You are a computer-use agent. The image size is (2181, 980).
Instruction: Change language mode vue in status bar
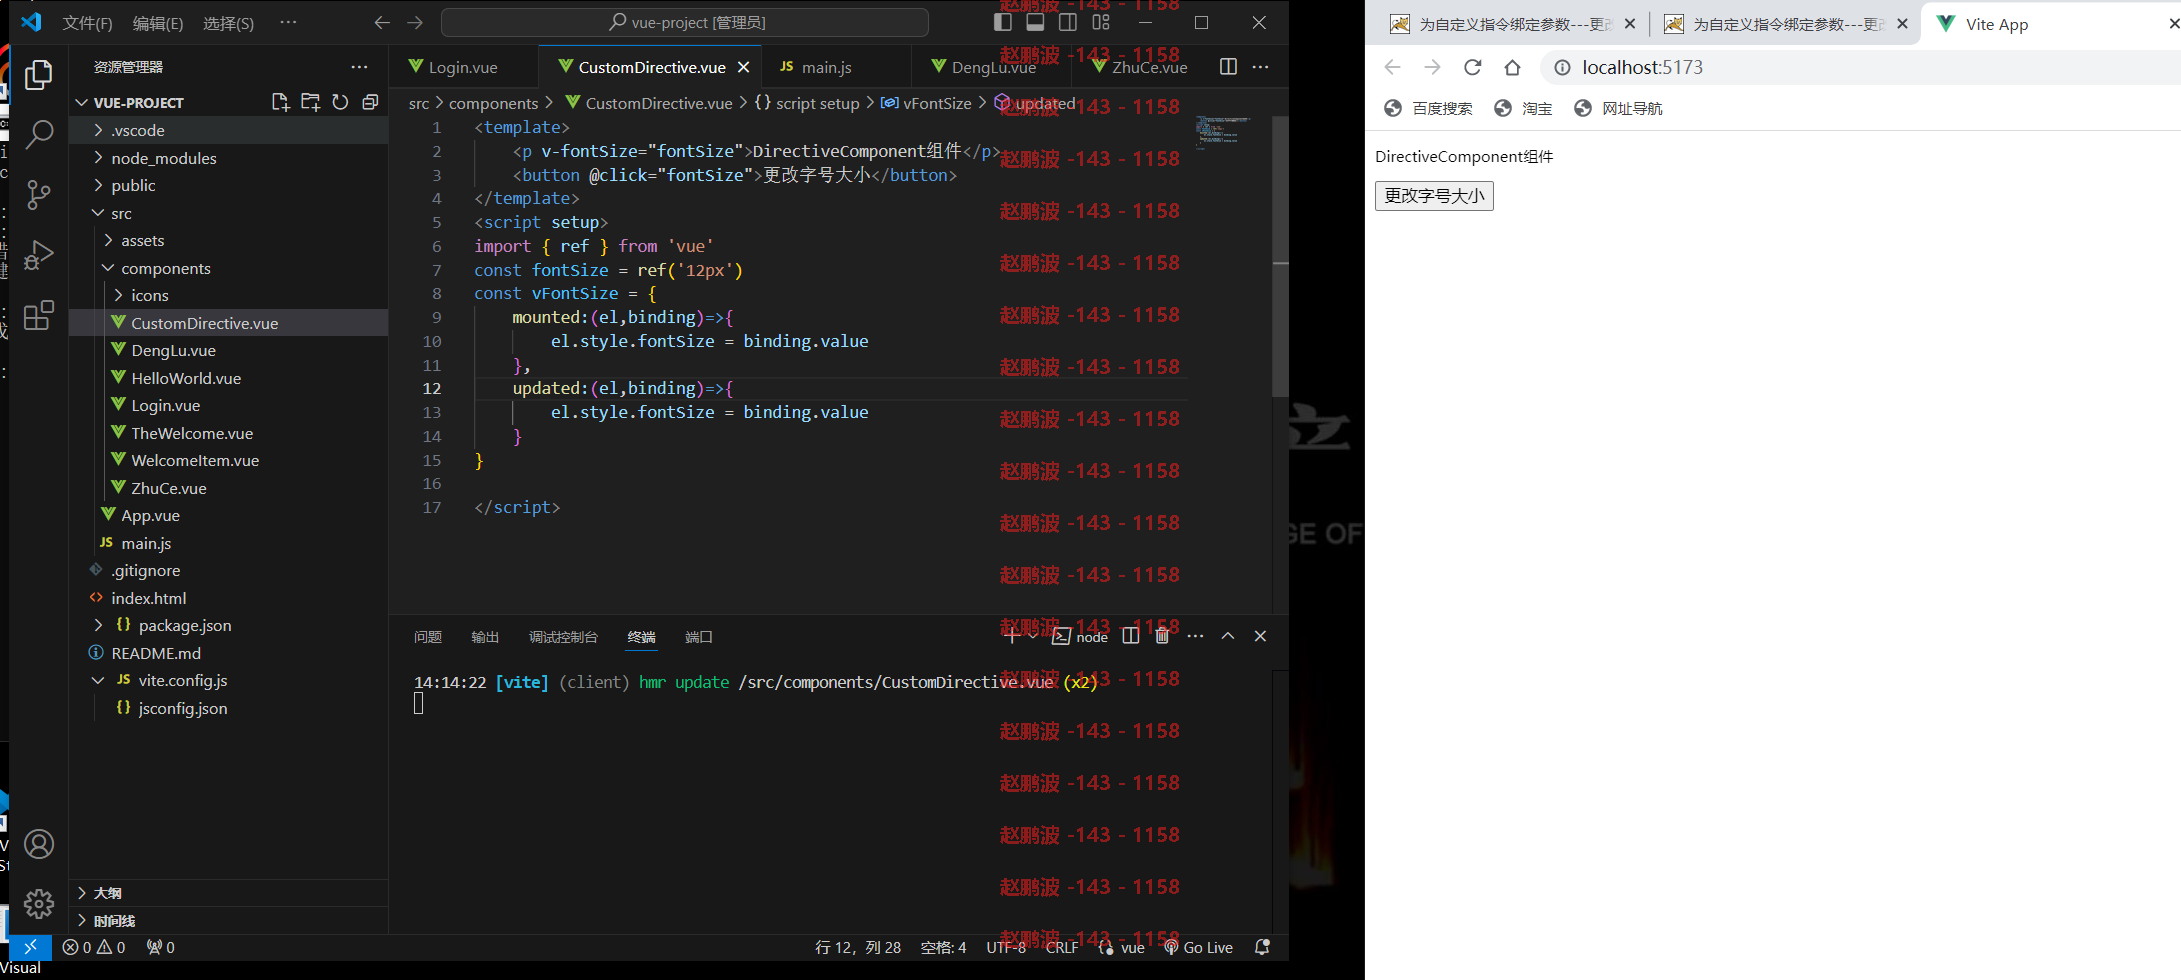point(1132,947)
